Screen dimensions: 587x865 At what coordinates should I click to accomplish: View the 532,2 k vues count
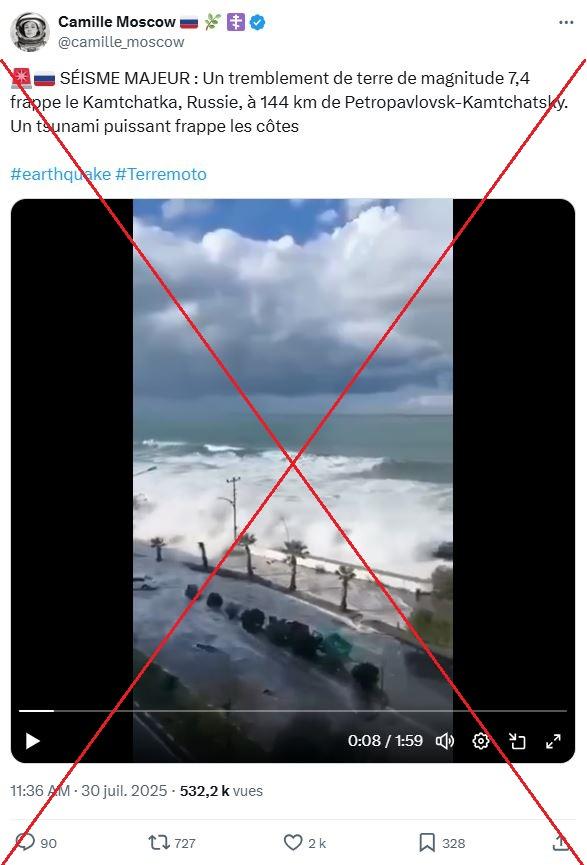(221, 791)
